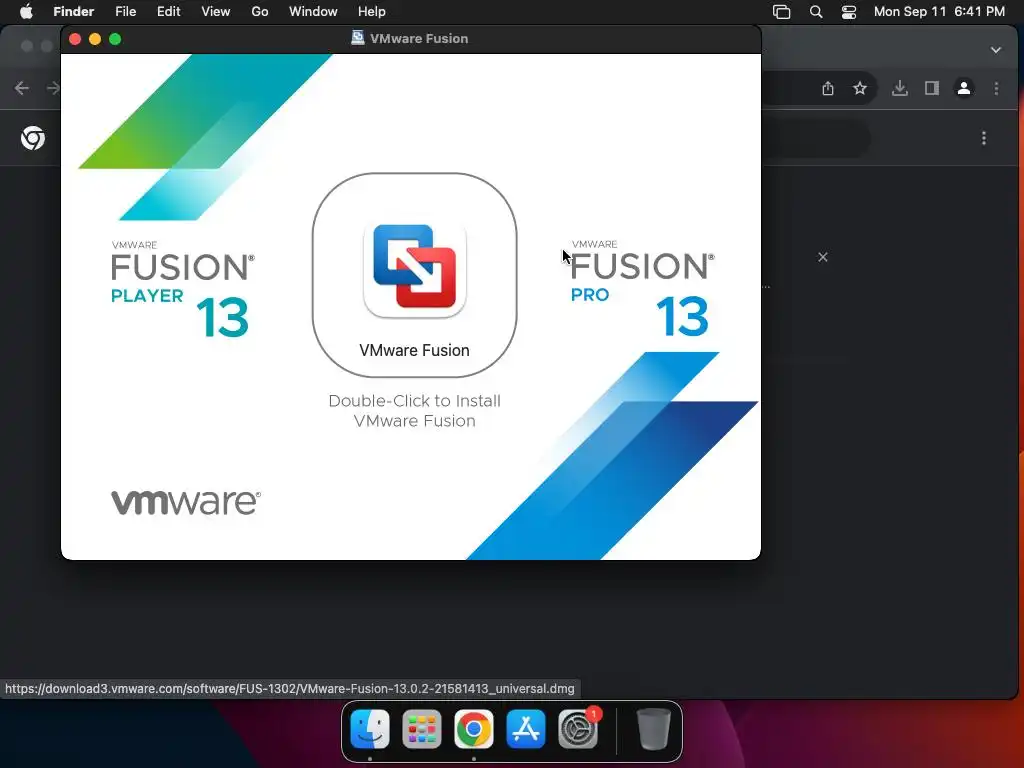Screen dimensions: 1024x768
Task: Open Google Chrome from the Dock
Action: (474, 729)
